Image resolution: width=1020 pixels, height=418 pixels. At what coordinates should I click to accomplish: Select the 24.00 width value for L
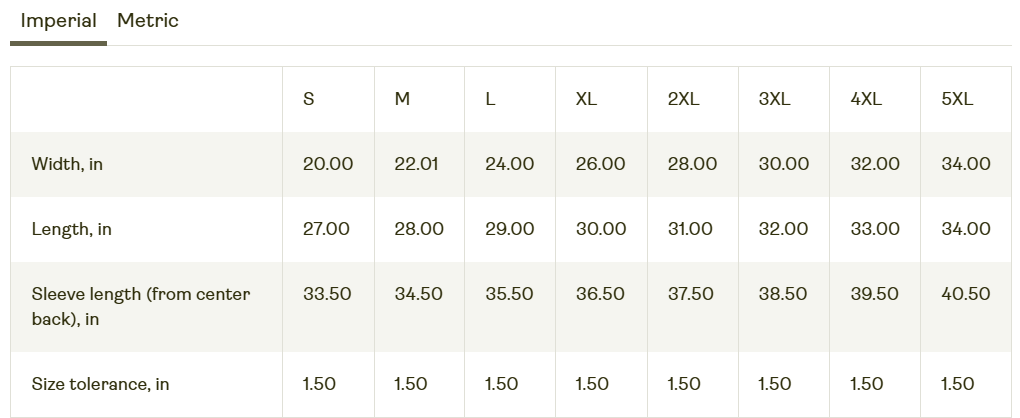coord(509,164)
